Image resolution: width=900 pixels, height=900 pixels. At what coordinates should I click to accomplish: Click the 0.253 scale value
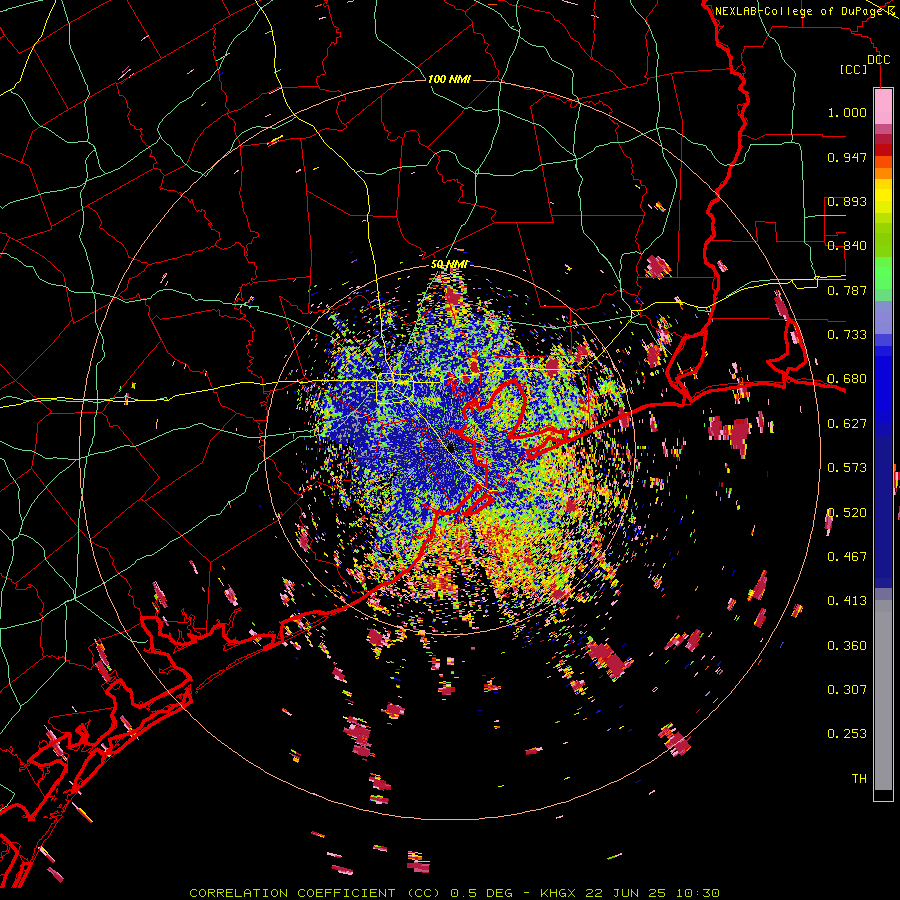click(x=847, y=734)
